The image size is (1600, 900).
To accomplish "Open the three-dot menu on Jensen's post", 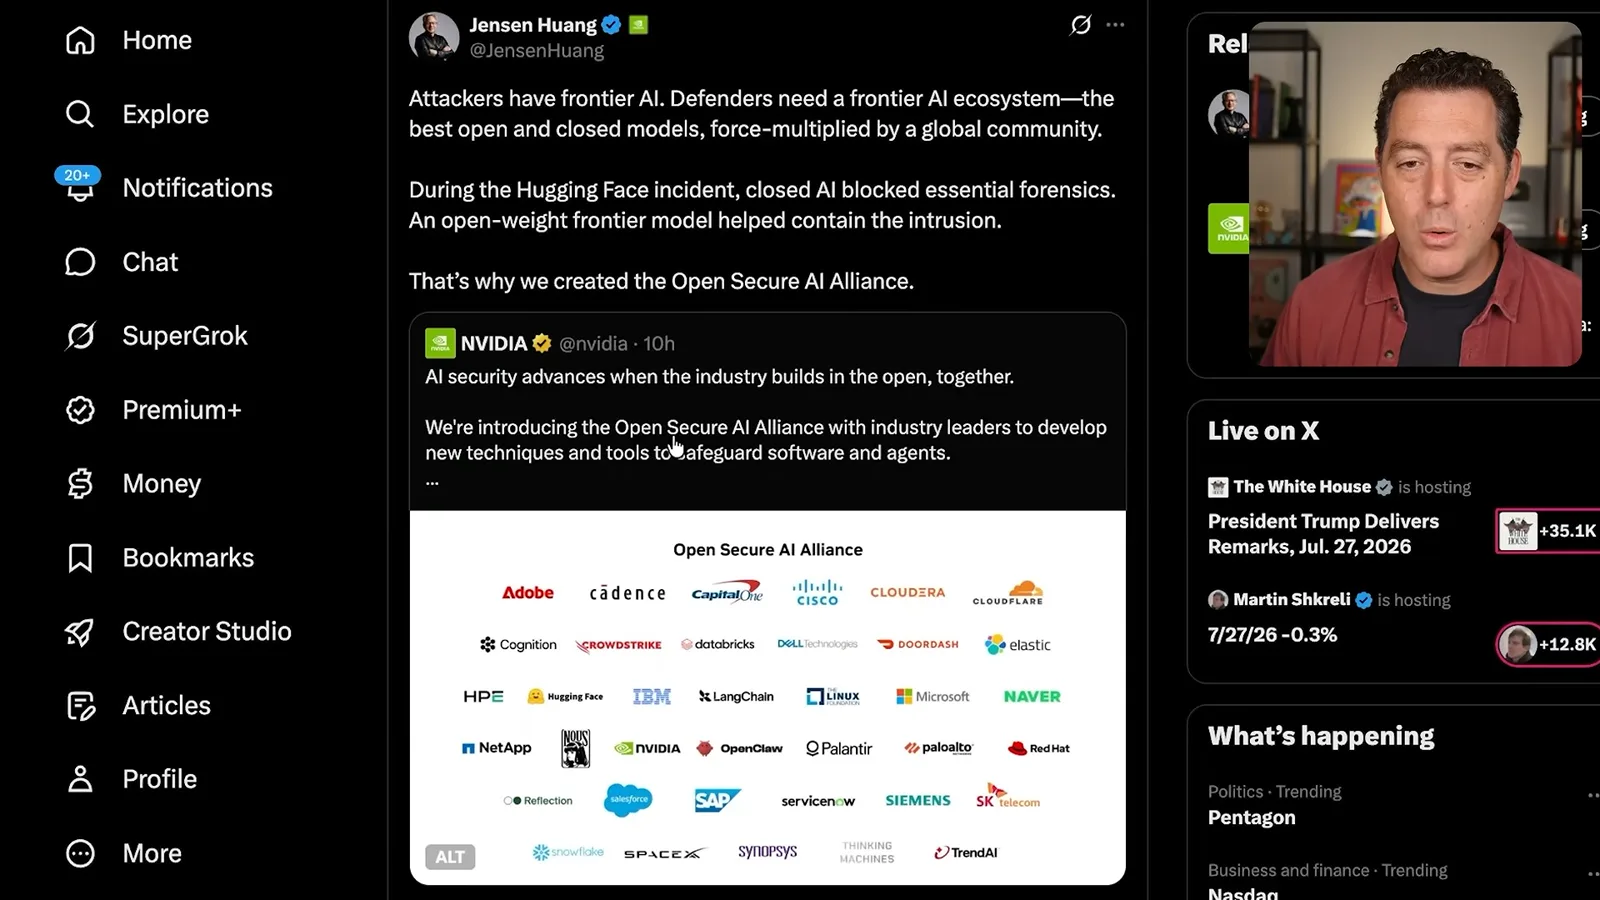I will point(1115,25).
